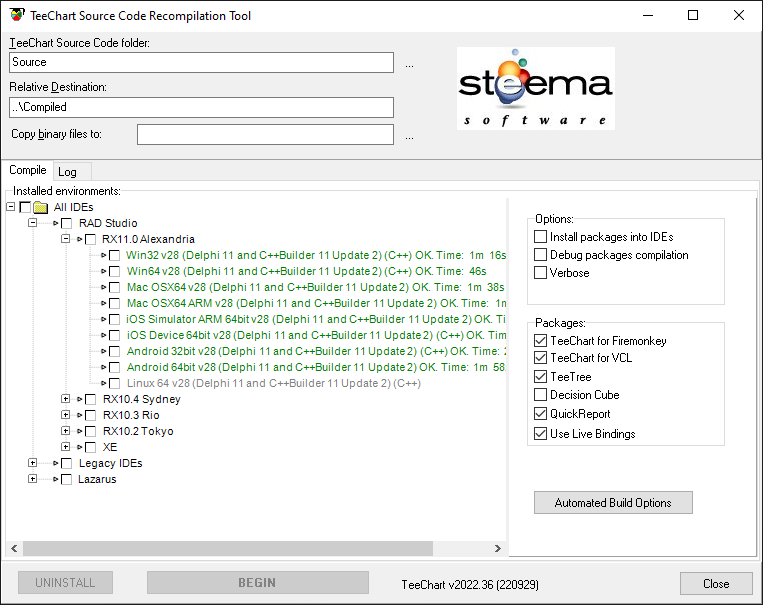This screenshot has width=763, height=605.
Task: Click the Steema software logo
Action: [x=536, y=89]
